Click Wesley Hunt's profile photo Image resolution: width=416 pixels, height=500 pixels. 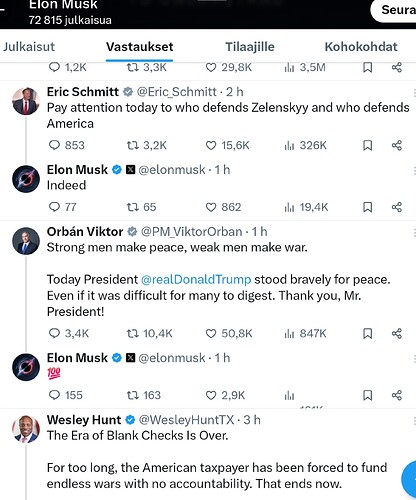point(26,429)
